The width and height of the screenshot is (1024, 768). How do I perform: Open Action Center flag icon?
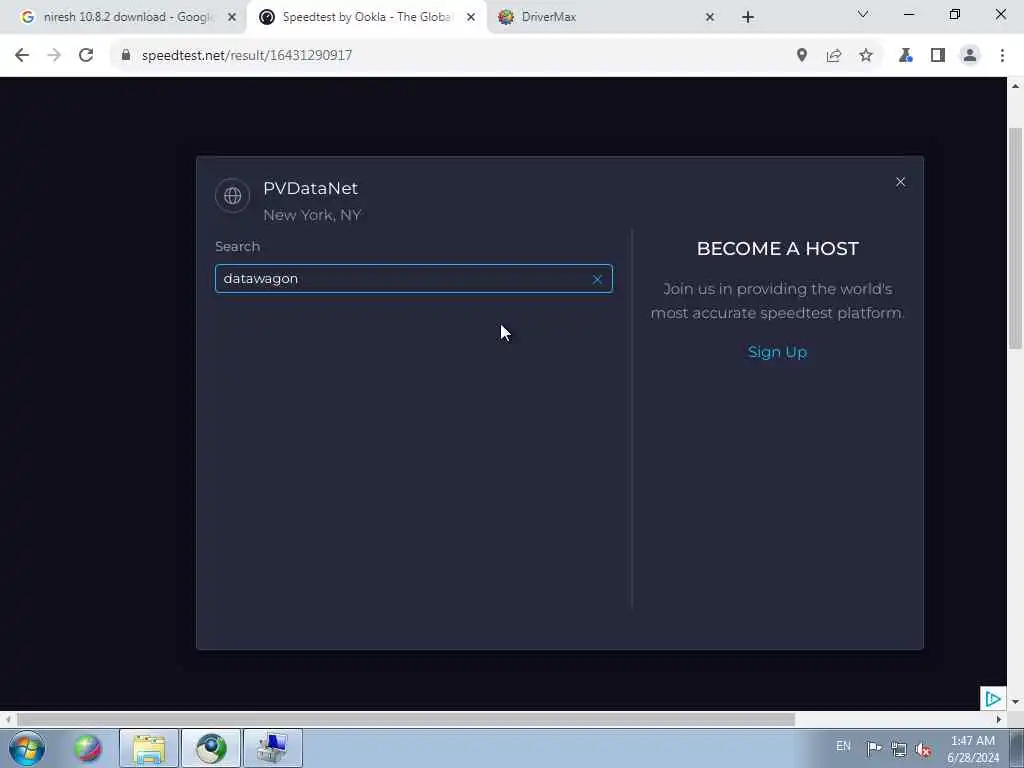tap(874, 748)
